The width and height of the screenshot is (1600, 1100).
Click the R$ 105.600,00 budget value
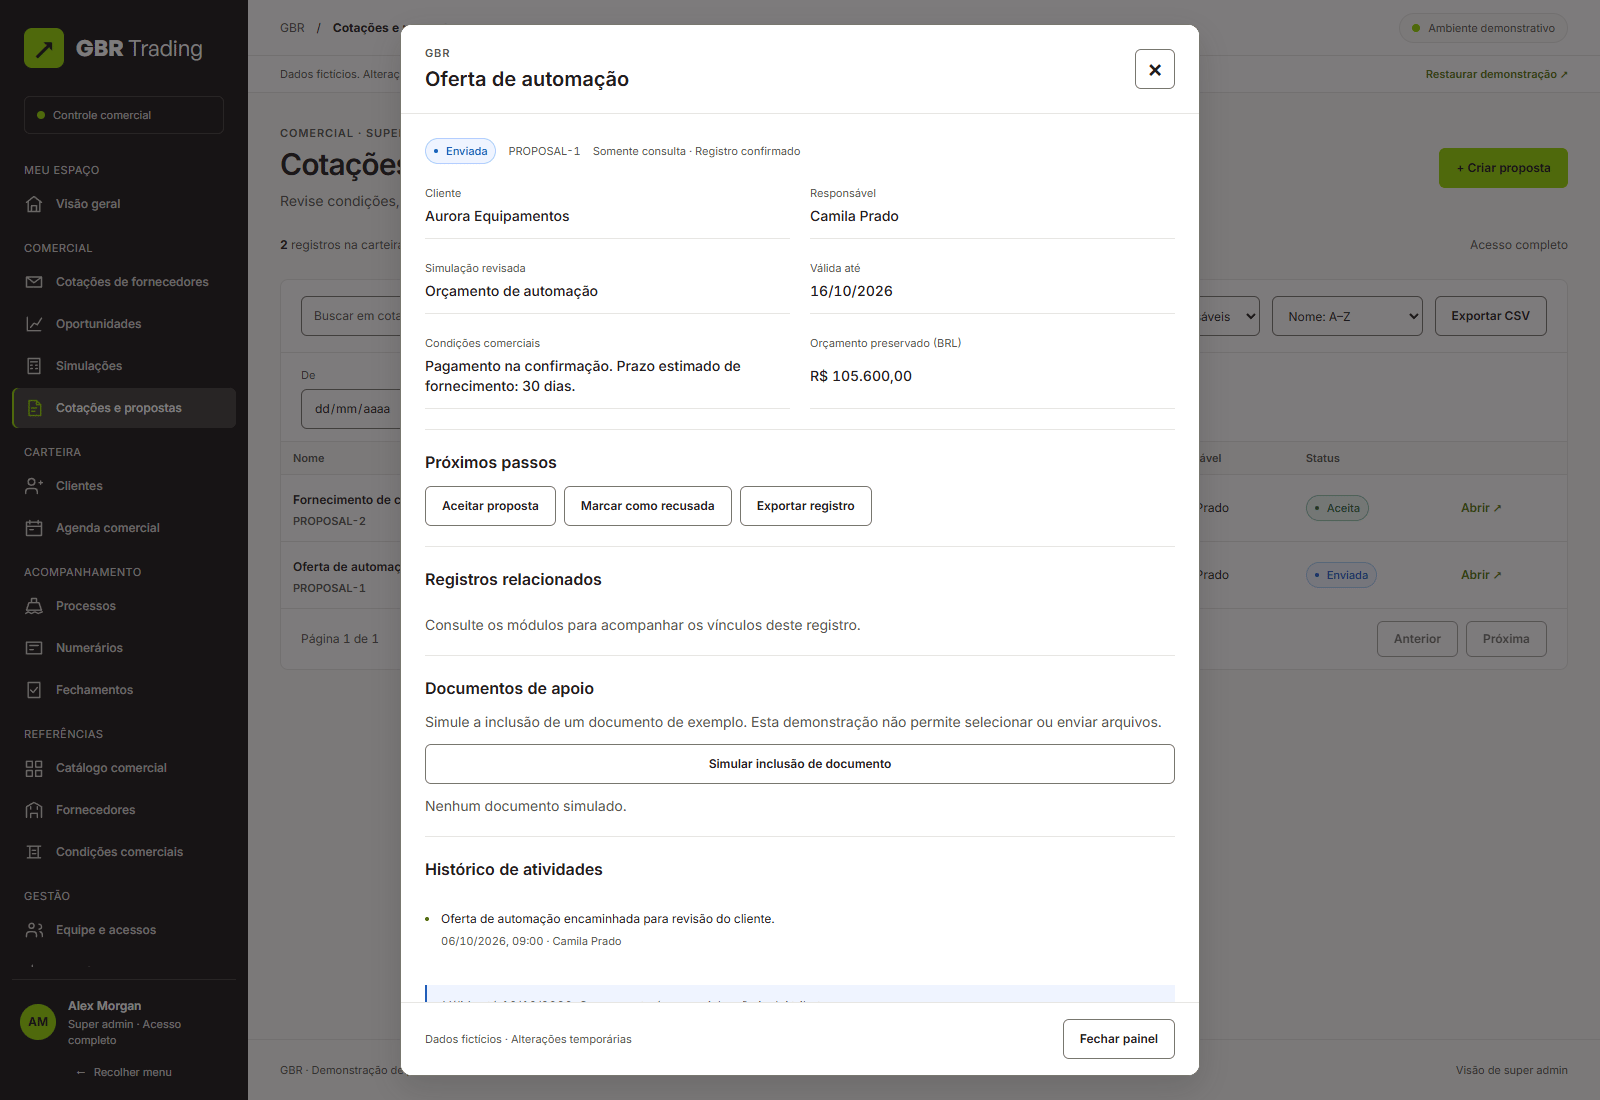pos(861,376)
